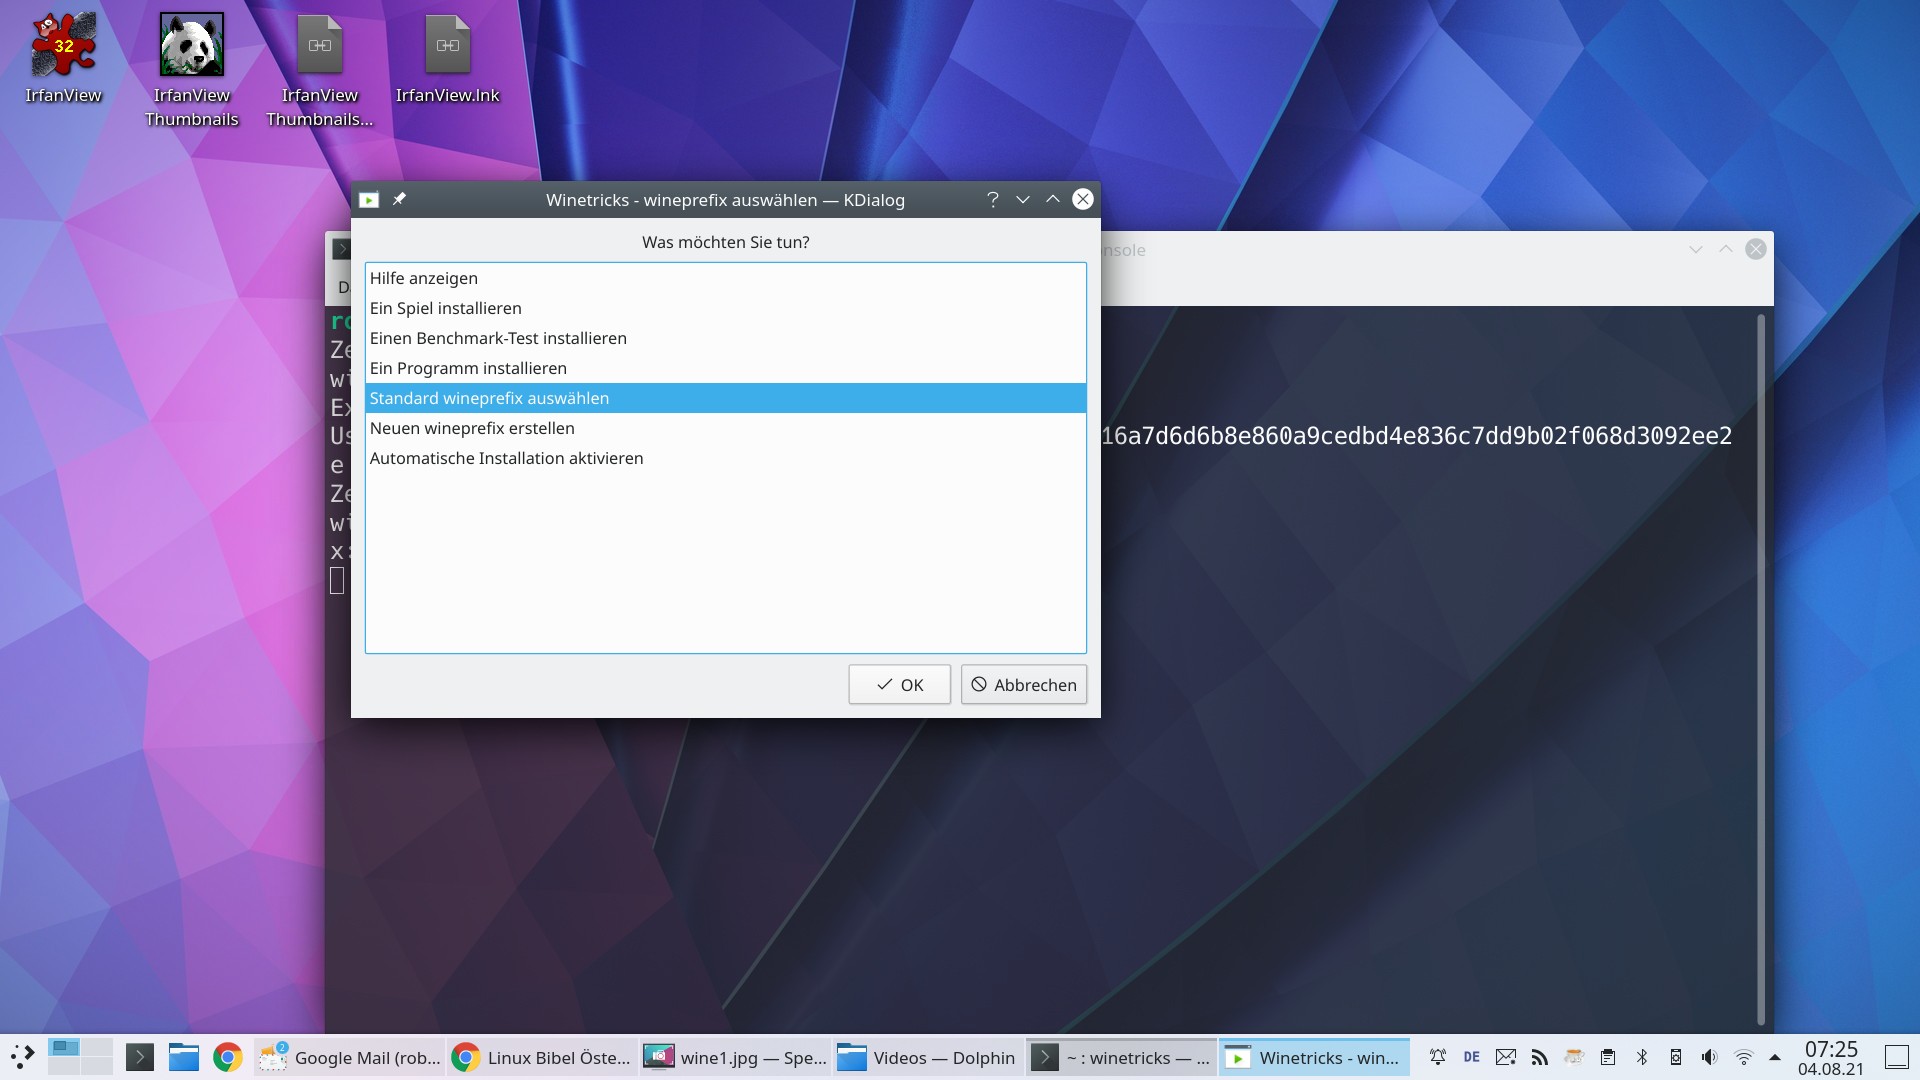
Task: Open the KDE application launcher
Action: pyautogui.click(x=22, y=1055)
